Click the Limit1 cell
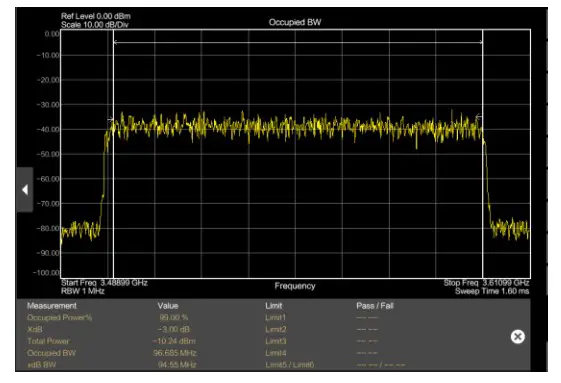Screen dimensions: 561x383 [275, 317]
